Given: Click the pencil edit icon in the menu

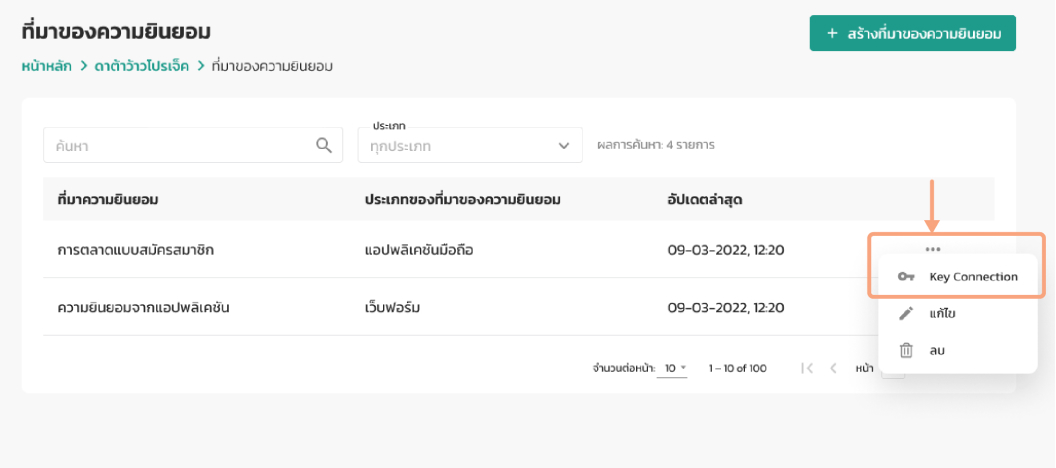Looking at the screenshot, I should (x=906, y=314).
